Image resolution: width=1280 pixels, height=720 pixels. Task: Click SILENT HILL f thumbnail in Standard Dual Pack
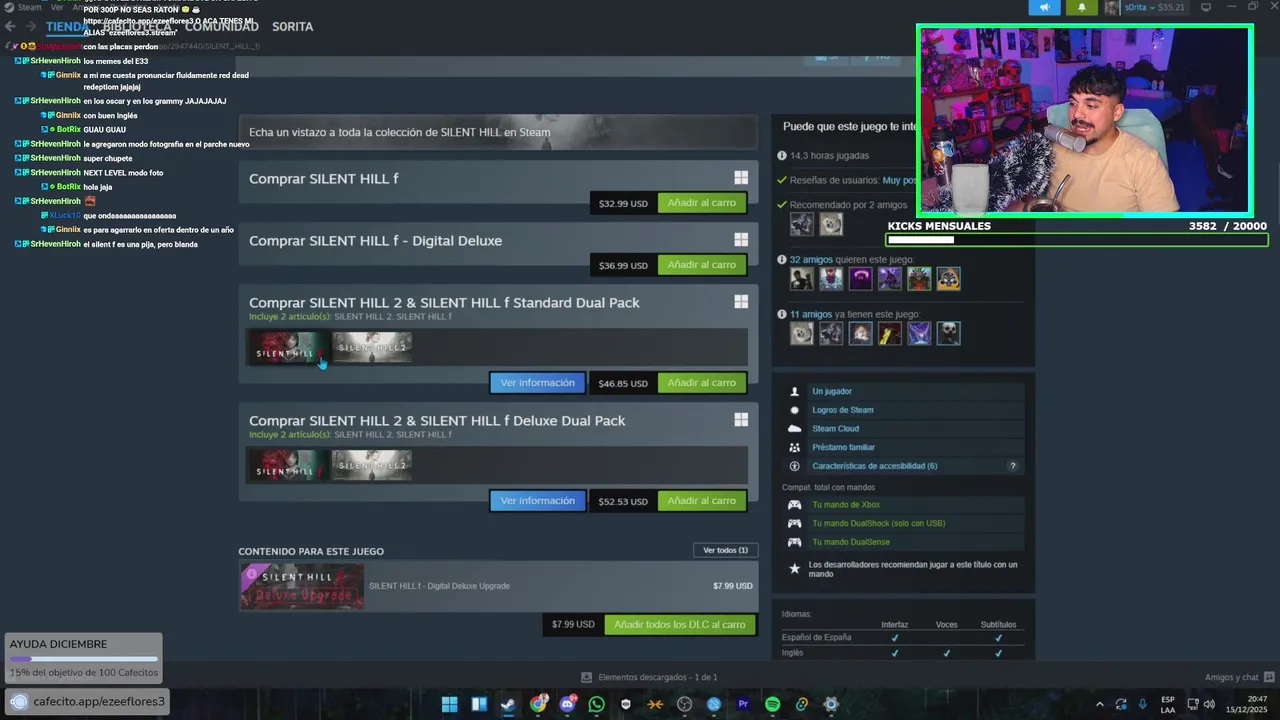(x=288, y=348)
